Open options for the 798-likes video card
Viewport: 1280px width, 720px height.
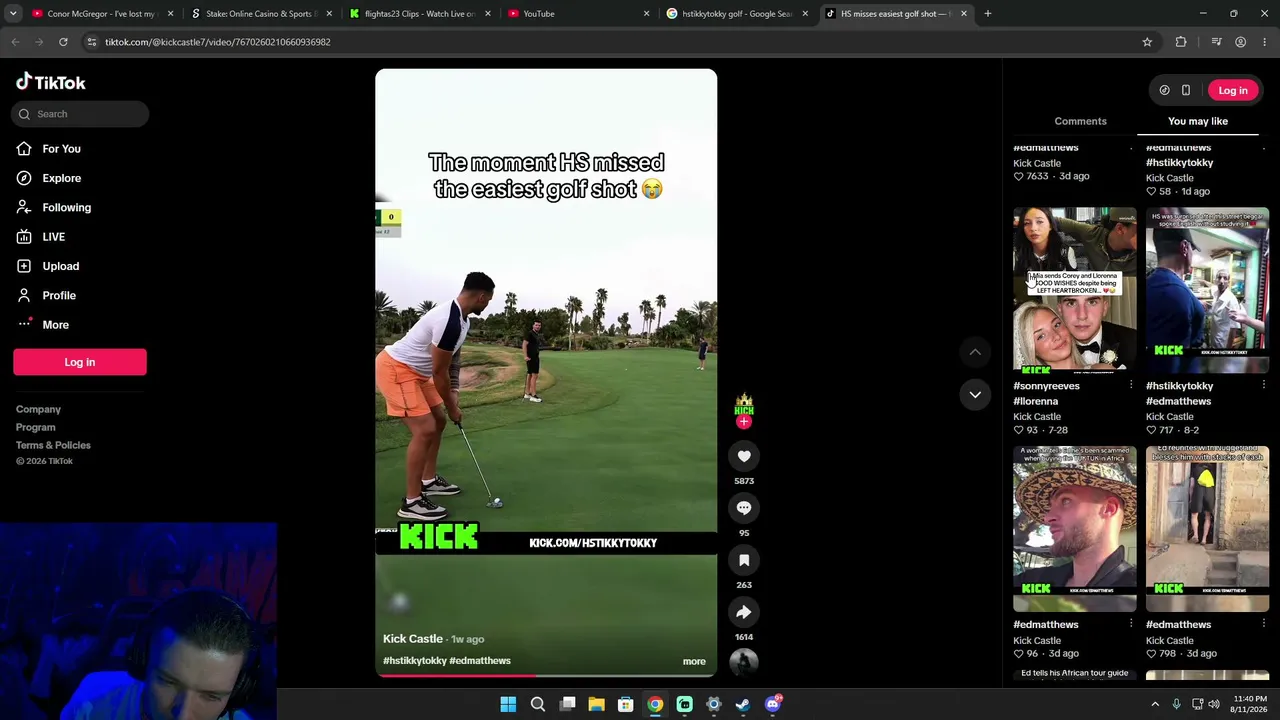tap(1264, 624)
